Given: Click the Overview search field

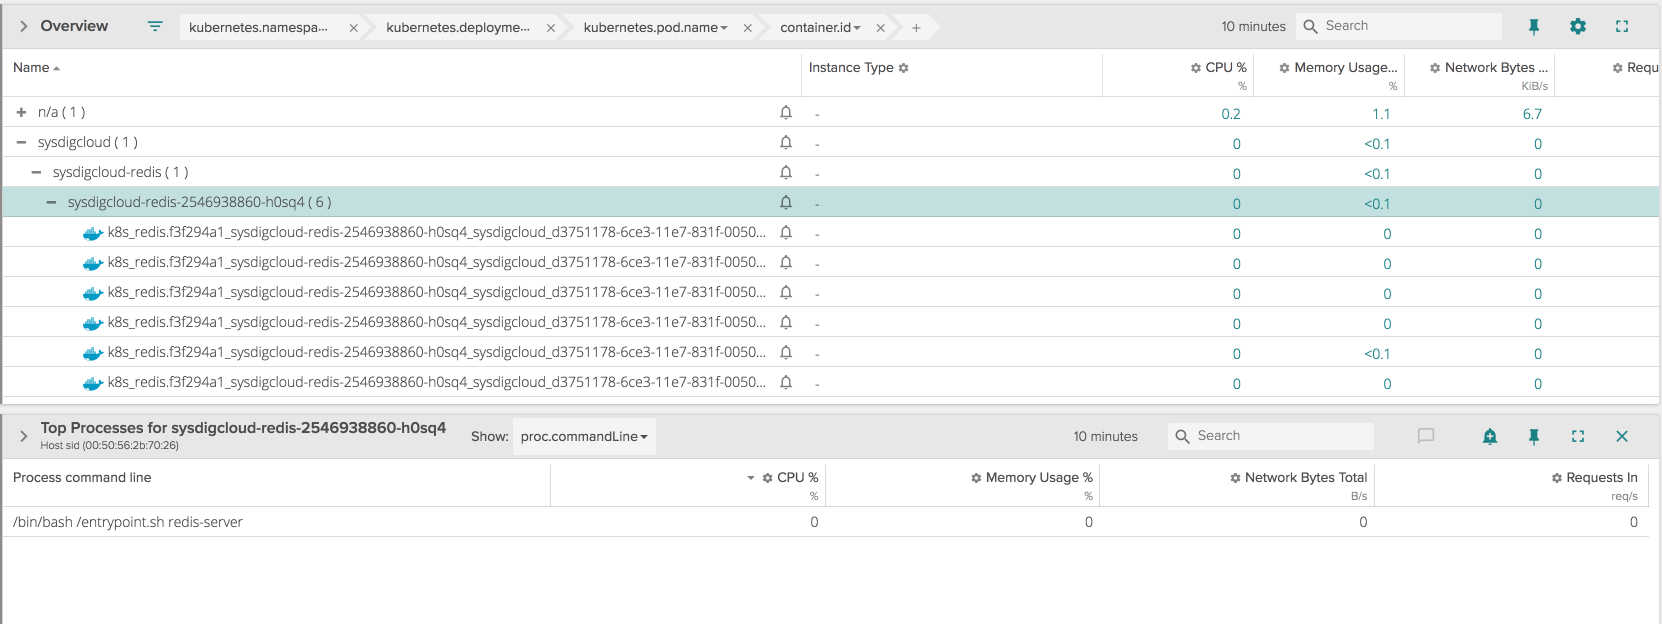Looking at the screenshot, I should click(1400, 26).
